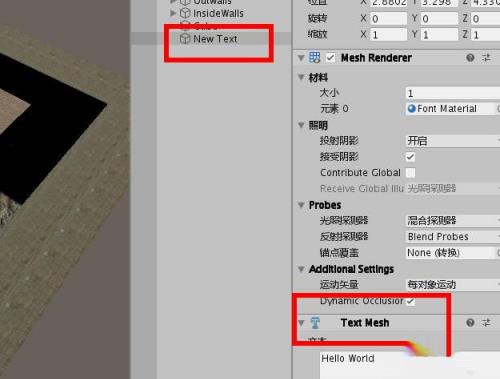
Task: Click the Font Material blue sphere icon
Action: tap(412, 108)
